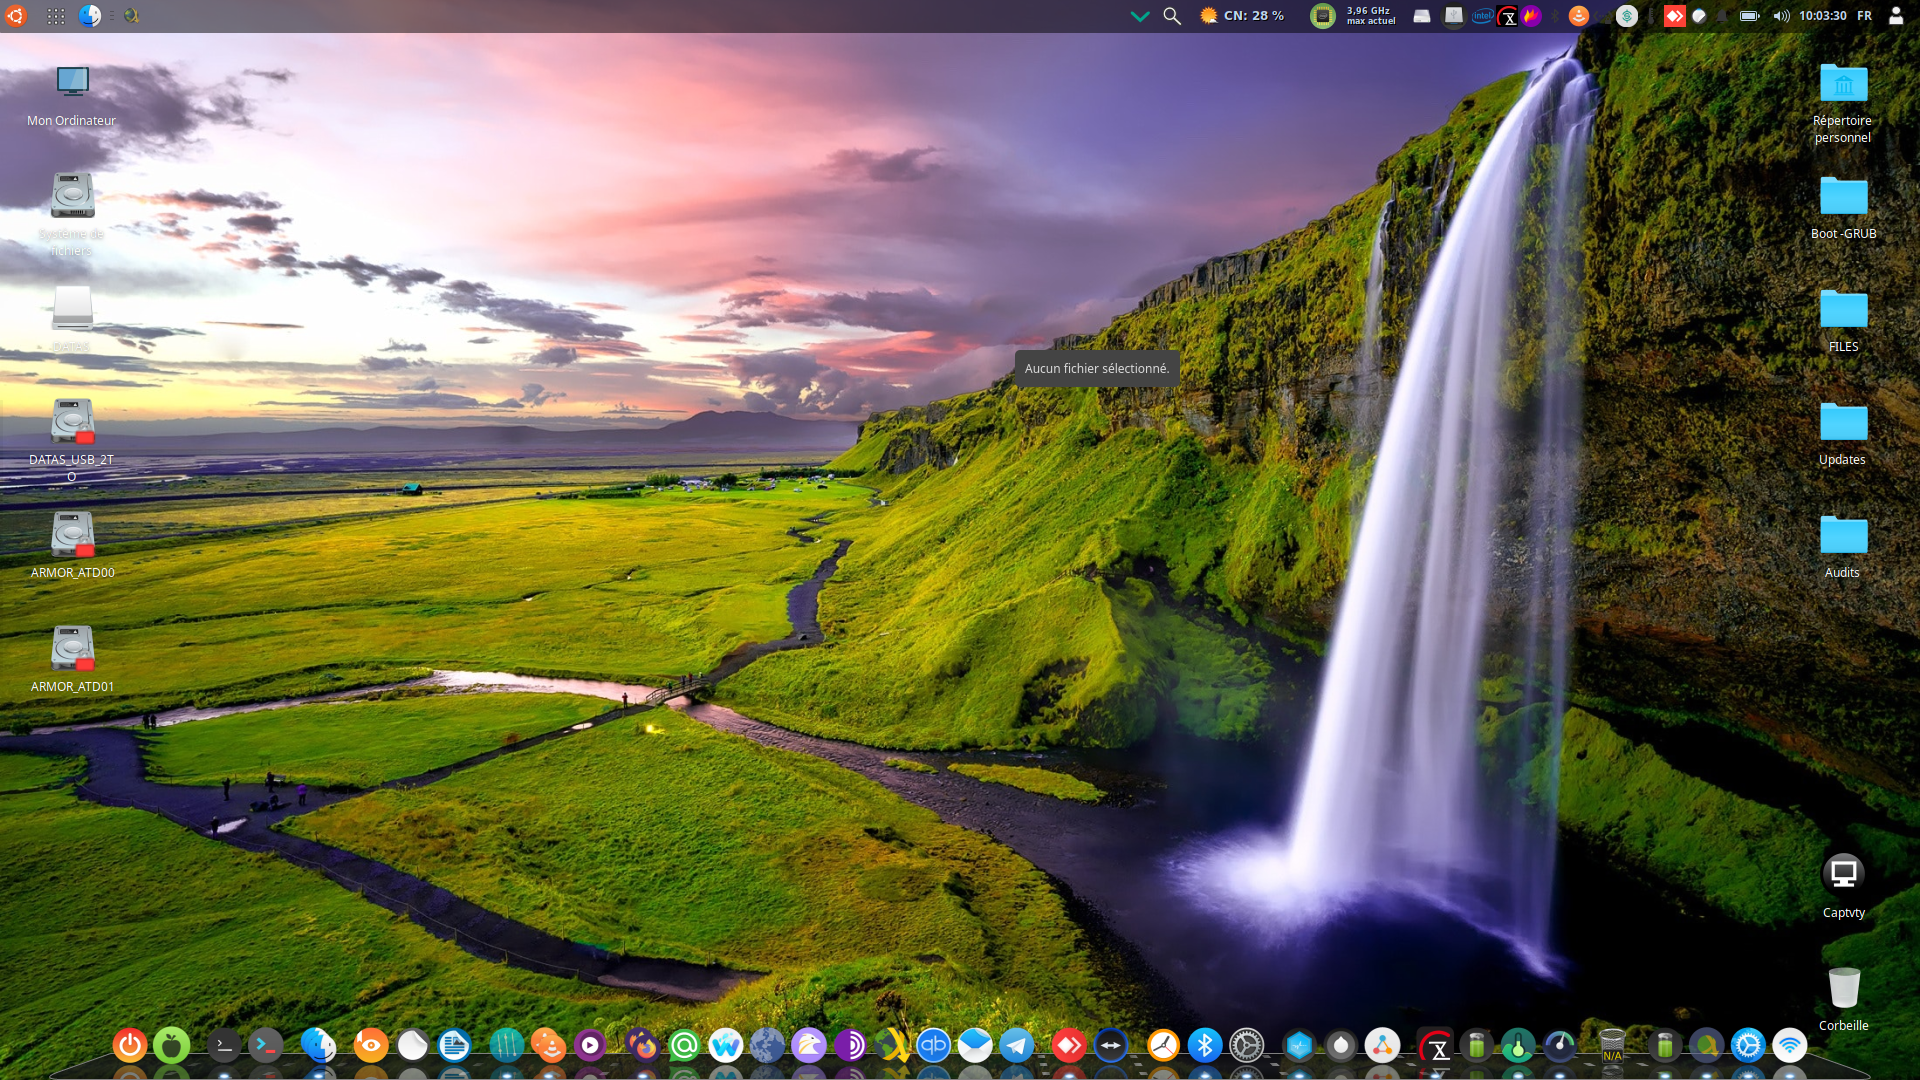
Task: Open the Bluetooth manager dock icon
Action: pyautogui.click(x=1205, y=1046)
